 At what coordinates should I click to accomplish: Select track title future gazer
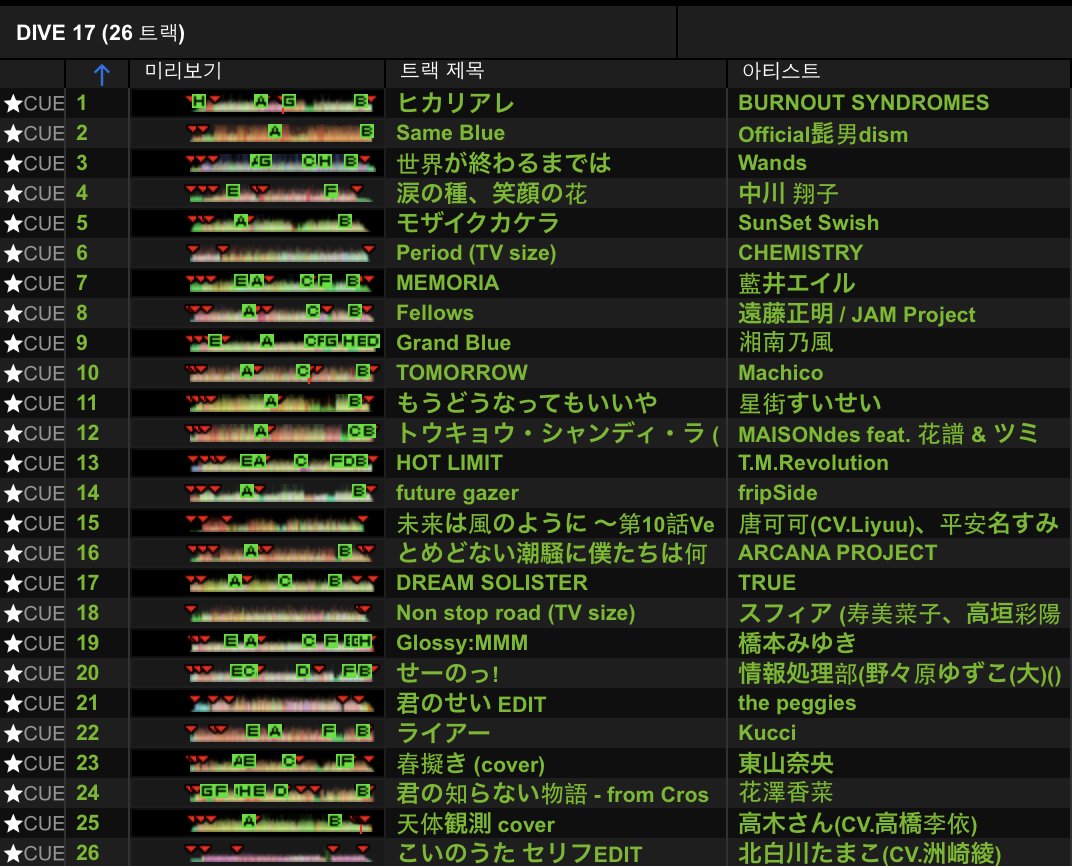457,493
